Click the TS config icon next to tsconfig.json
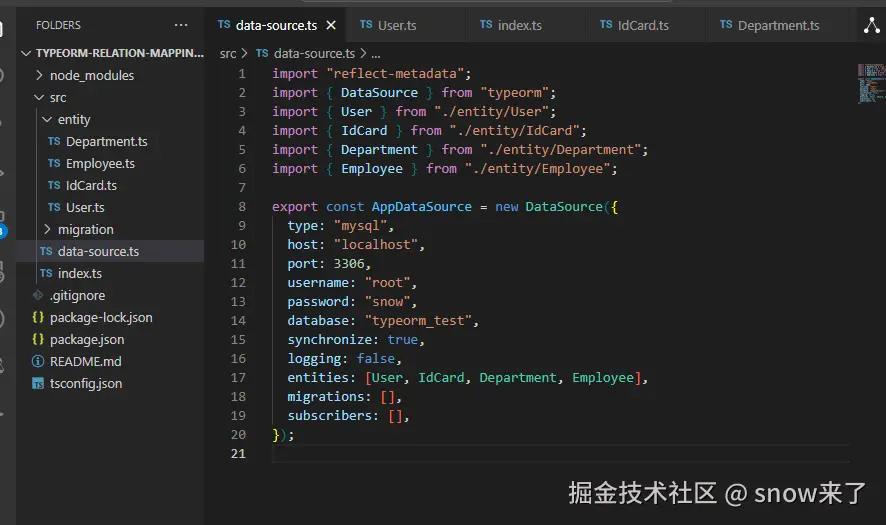 (x=38, y=384)
